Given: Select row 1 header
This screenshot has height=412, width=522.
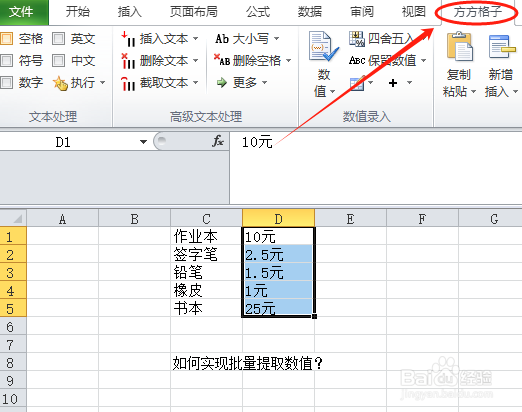Looking at the screenshot, I should [x=13, y=237].
